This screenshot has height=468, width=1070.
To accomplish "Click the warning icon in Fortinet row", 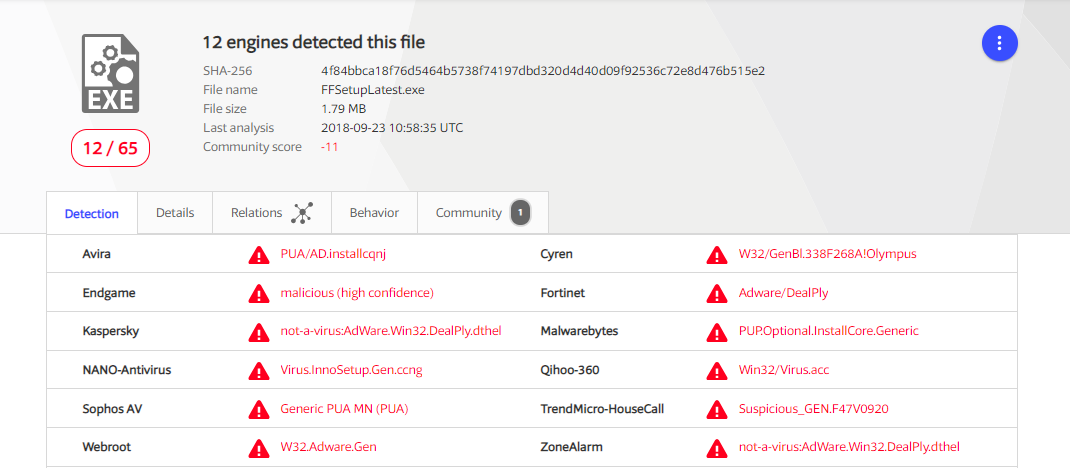I will 717,293.
